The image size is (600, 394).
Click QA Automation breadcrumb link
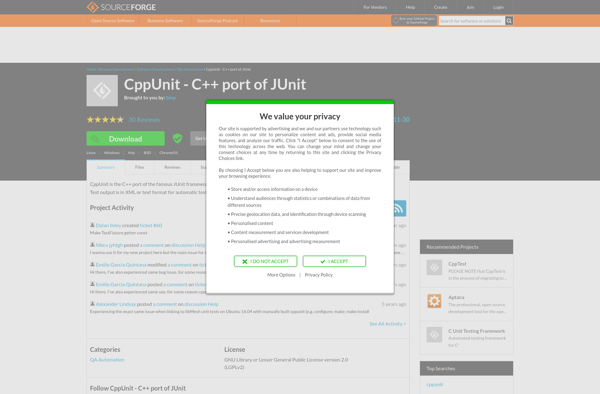[x=190, y=69]
